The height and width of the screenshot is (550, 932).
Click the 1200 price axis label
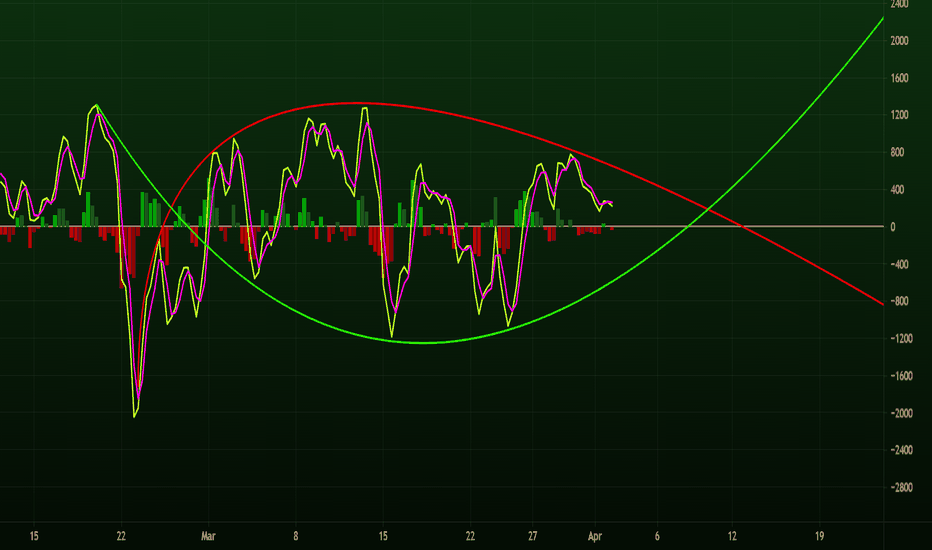pos(899,115)
